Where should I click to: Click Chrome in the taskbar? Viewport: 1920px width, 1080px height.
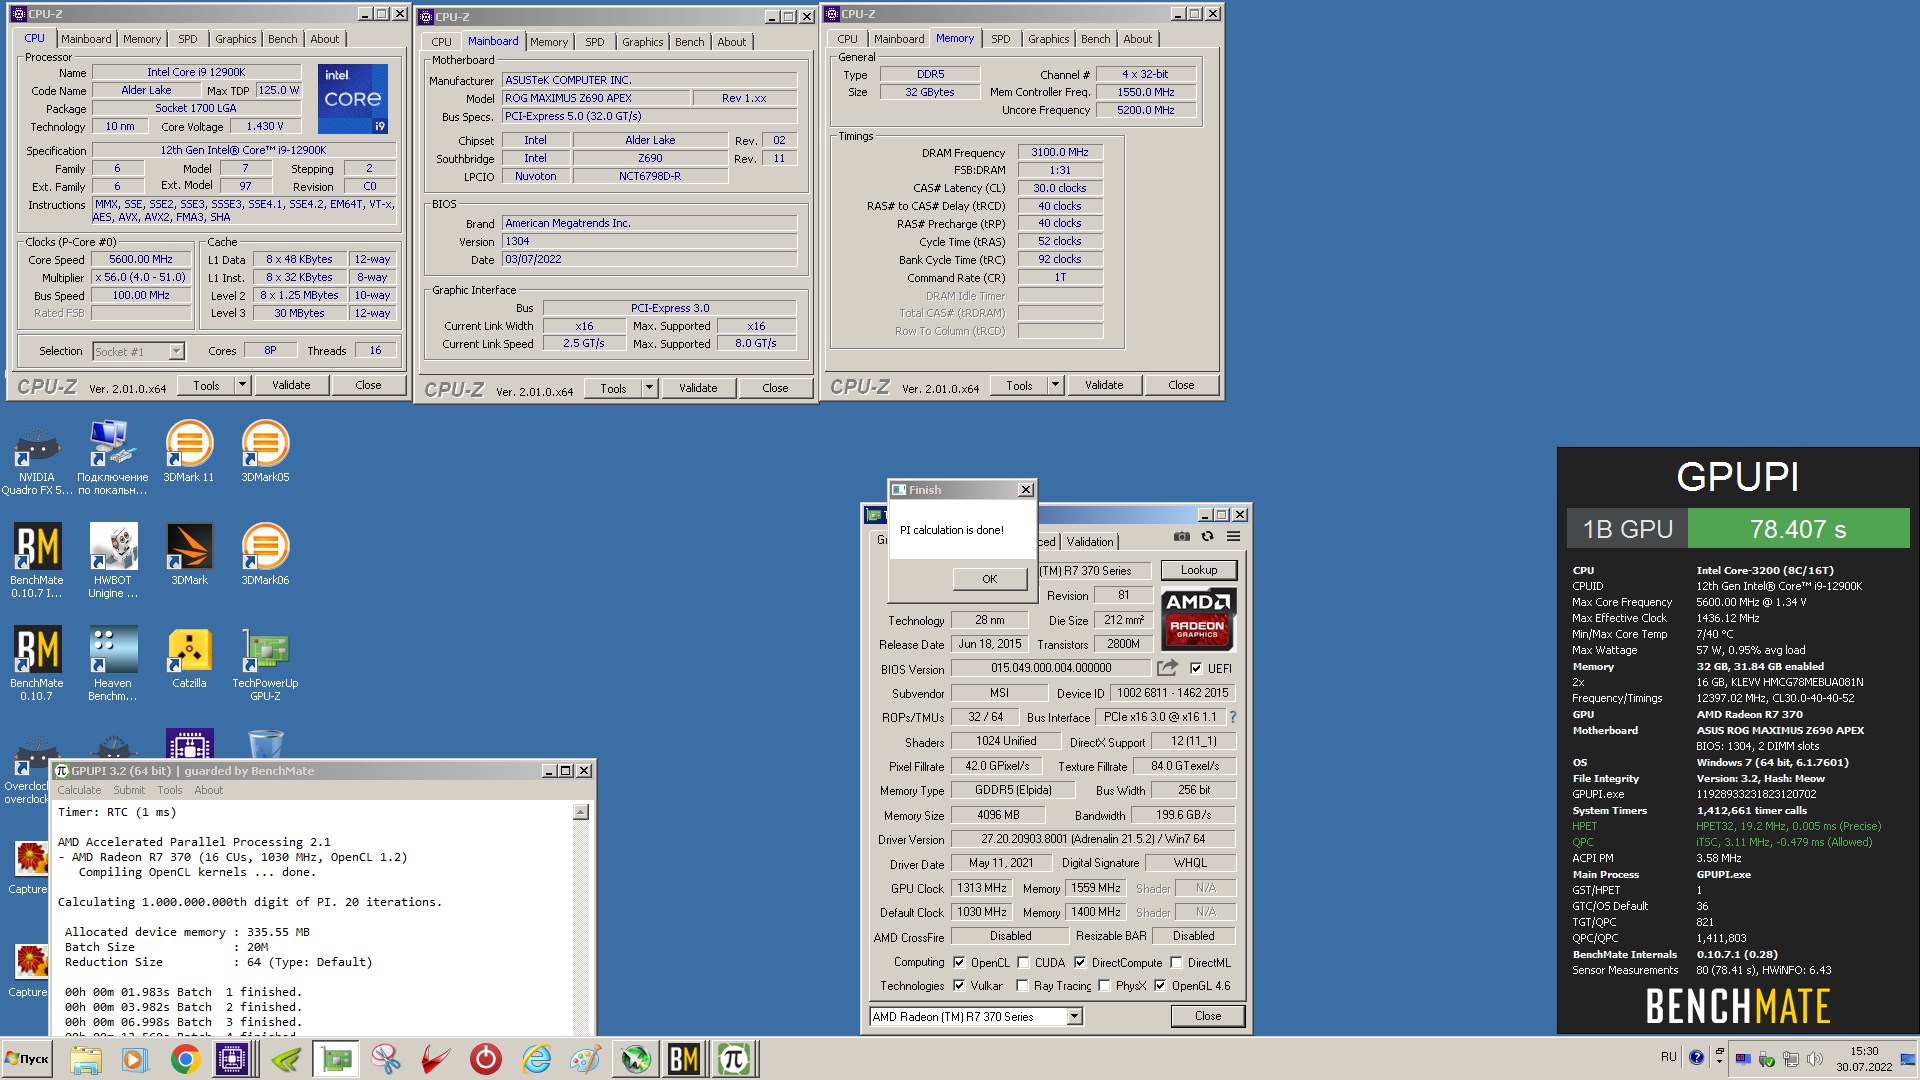coord(184,1058)
